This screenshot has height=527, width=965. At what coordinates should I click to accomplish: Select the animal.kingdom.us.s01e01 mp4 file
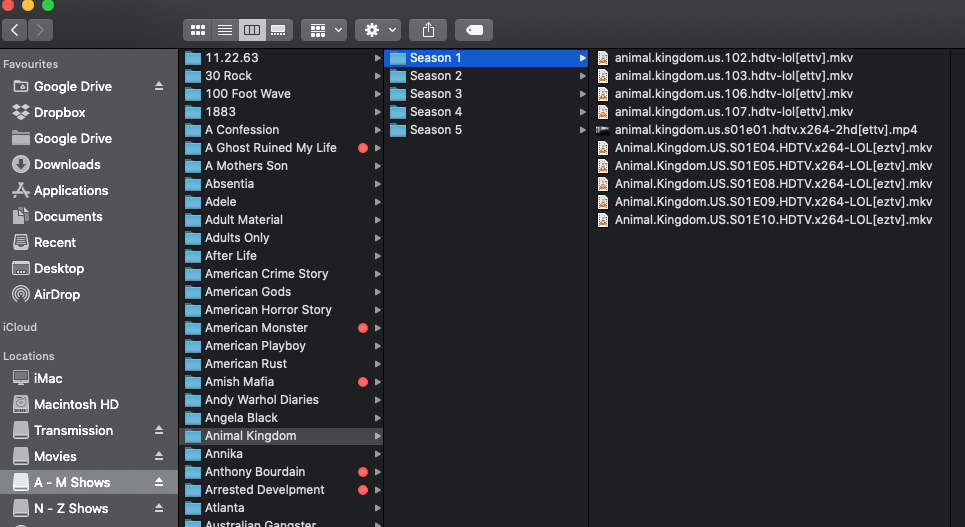tap(765, 130)
